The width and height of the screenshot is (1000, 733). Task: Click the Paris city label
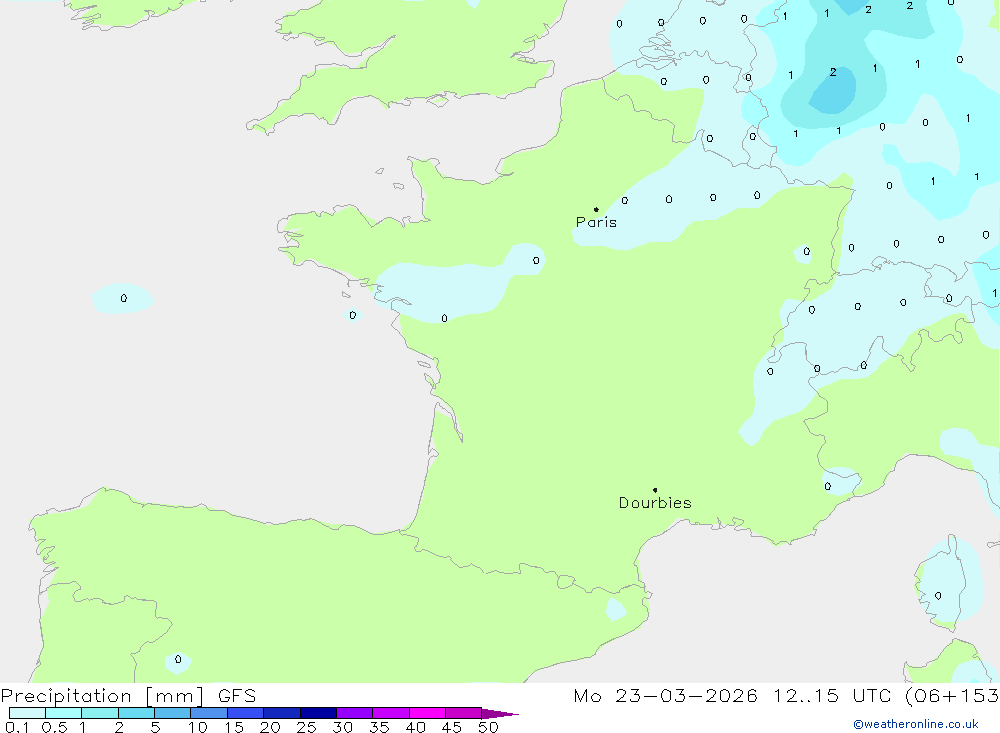(x=596, y=222)
